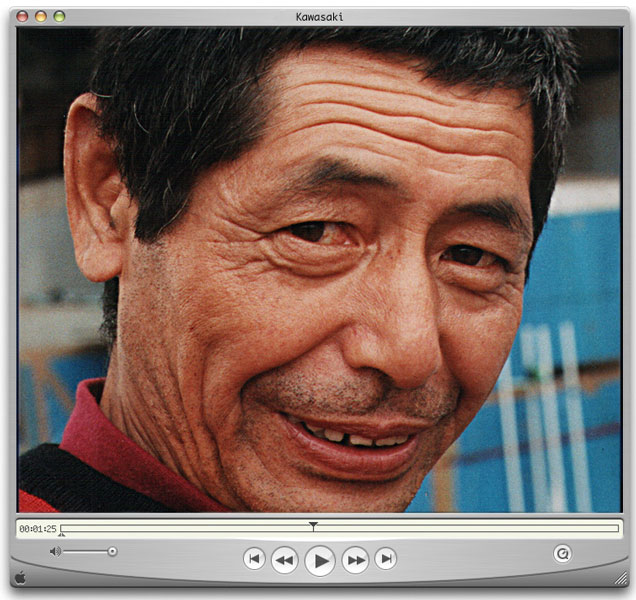Viewport: 636px width, 600px height.
Task: Mute audio with the speaker icon
Action: [55, 551]
